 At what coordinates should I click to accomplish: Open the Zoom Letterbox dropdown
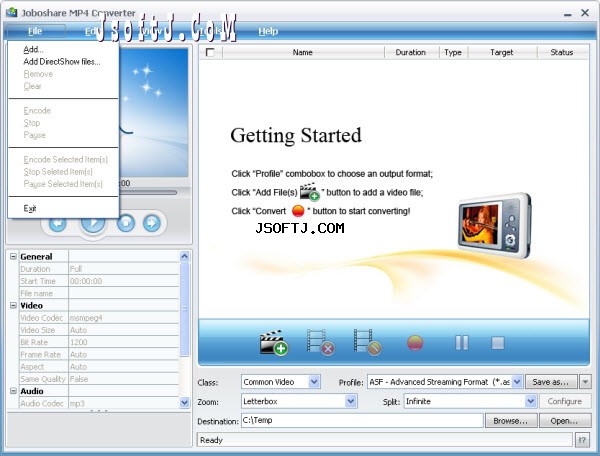click(351, 401)
